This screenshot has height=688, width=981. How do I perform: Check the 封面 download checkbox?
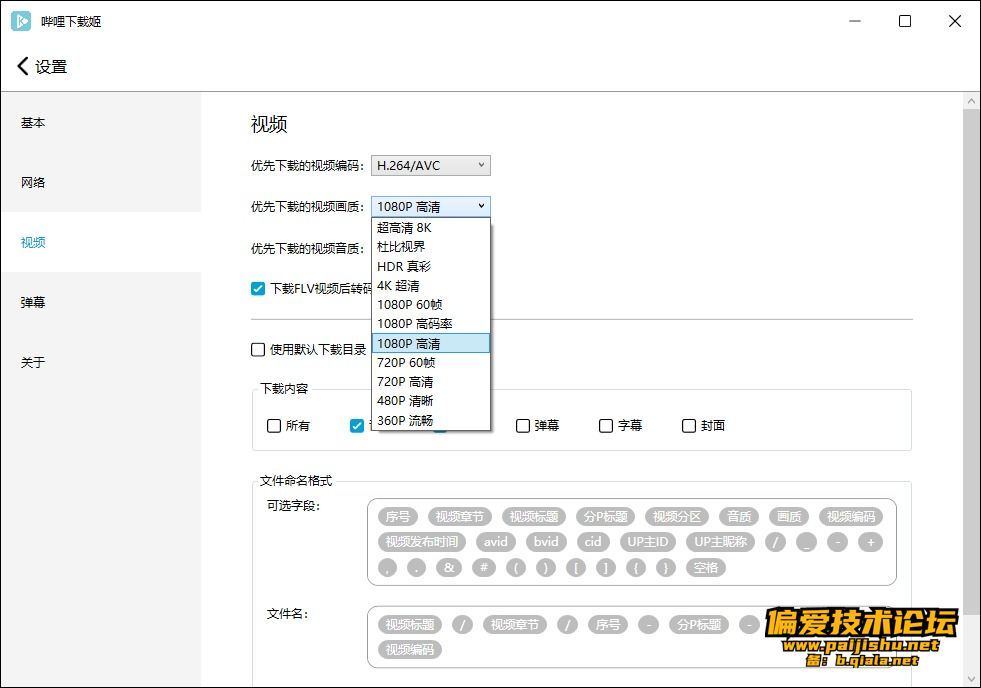(689, 426)
